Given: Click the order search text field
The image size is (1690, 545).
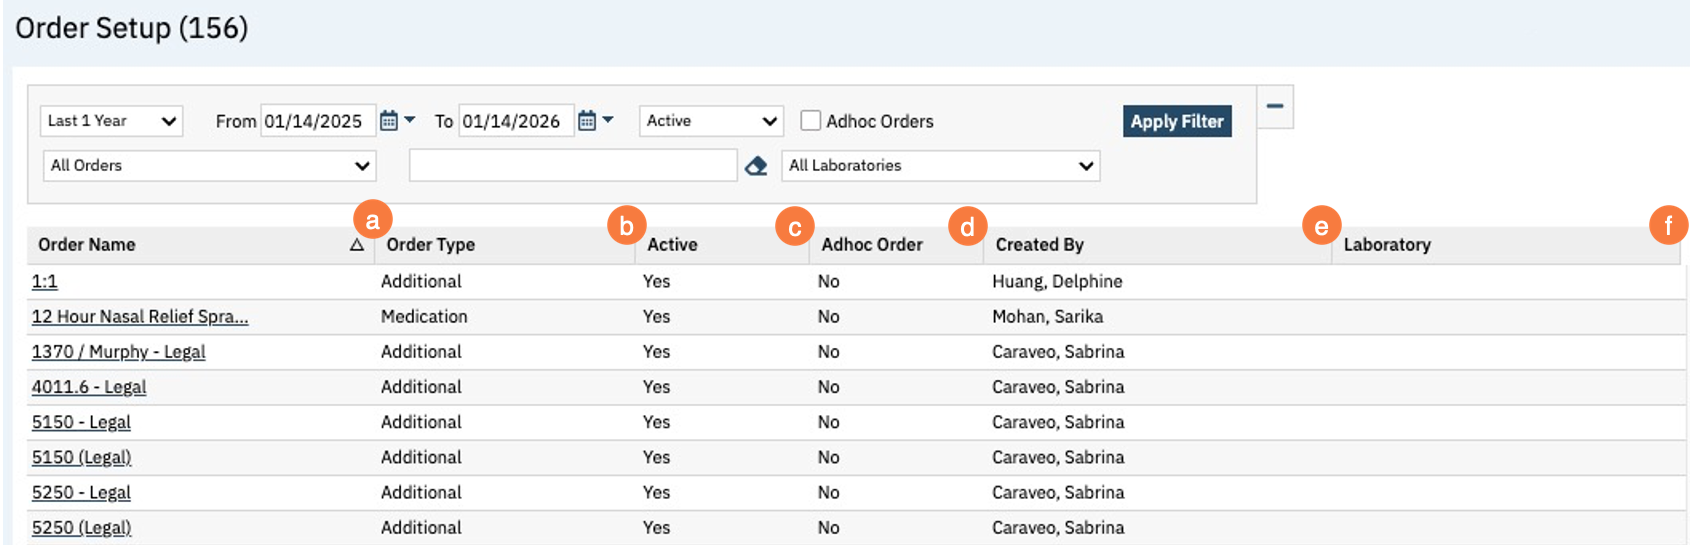Looking at the screenshot, I should point(572,166).
